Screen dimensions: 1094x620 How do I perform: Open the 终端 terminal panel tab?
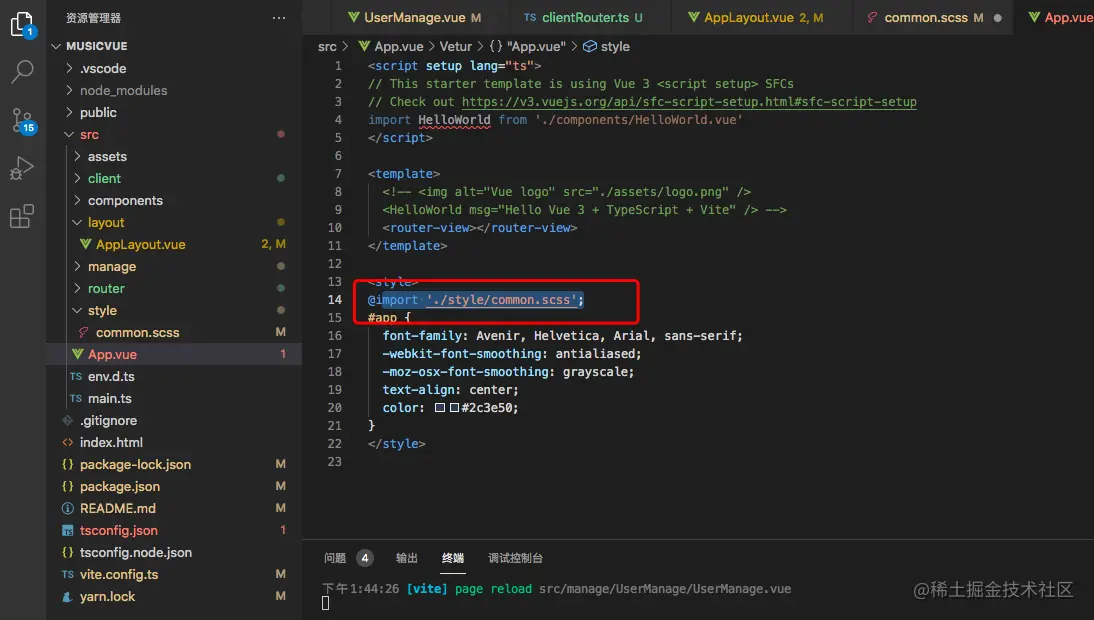point(453,558)
